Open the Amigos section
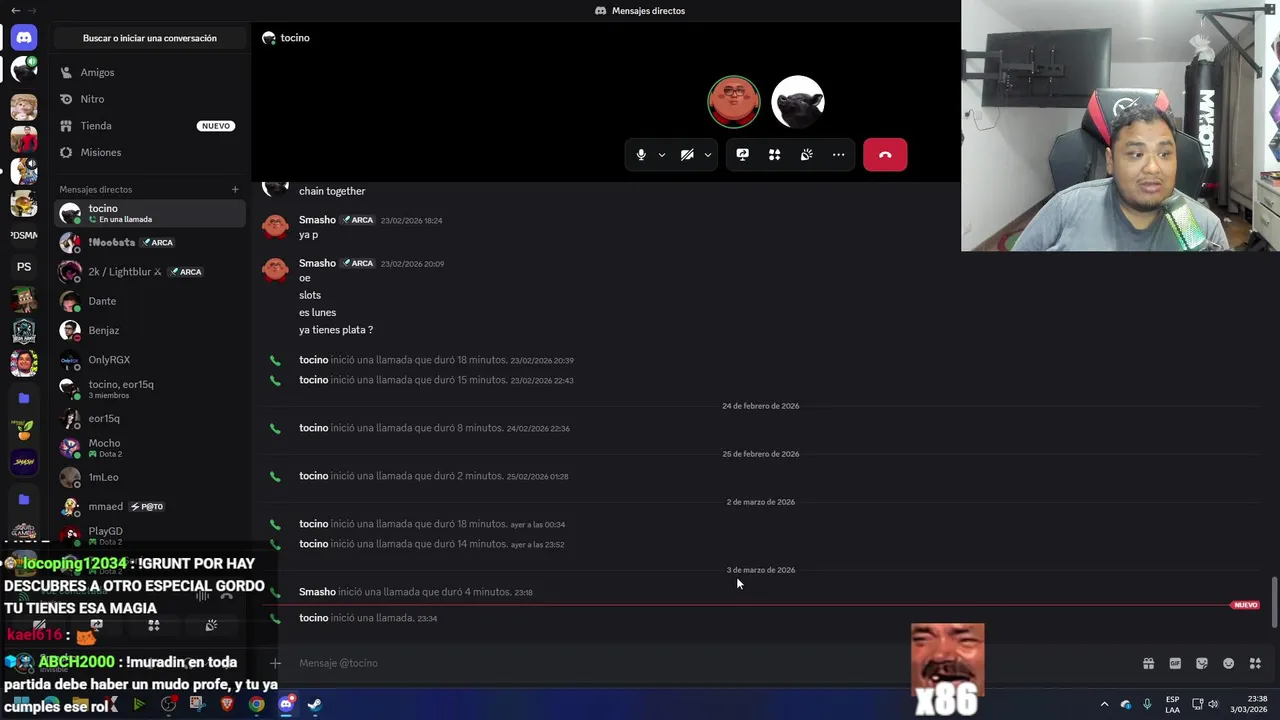Viewport: 1280px width, 720px height. 150,72
